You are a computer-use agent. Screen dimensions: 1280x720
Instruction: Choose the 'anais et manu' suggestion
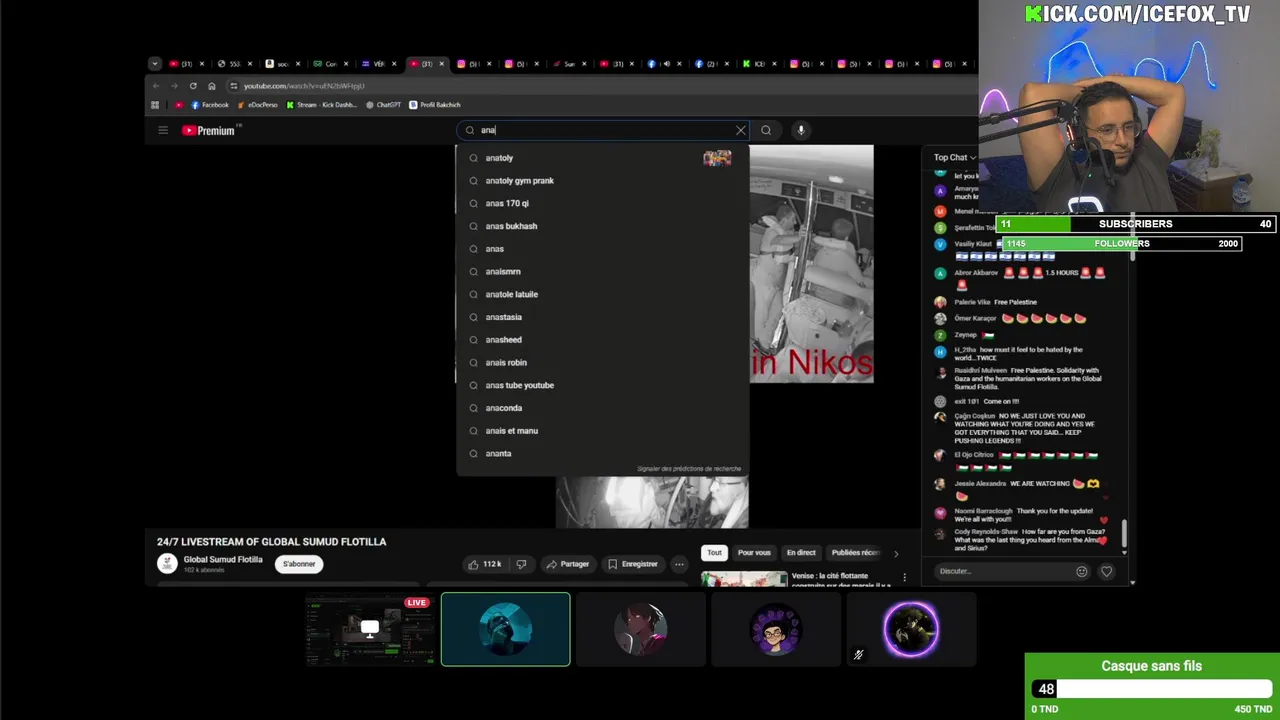point(603,431)
